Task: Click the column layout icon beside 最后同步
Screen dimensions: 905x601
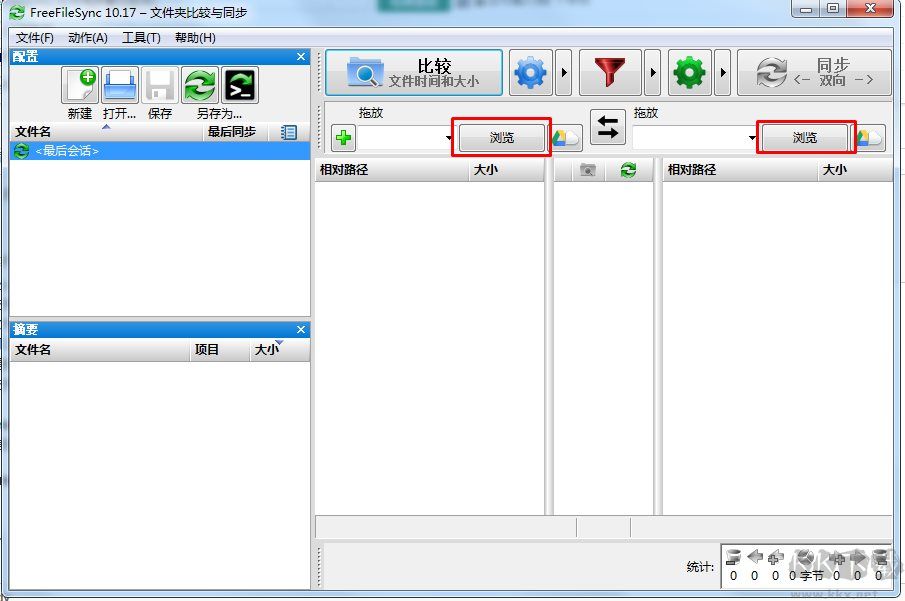Action: pos(288,132)
